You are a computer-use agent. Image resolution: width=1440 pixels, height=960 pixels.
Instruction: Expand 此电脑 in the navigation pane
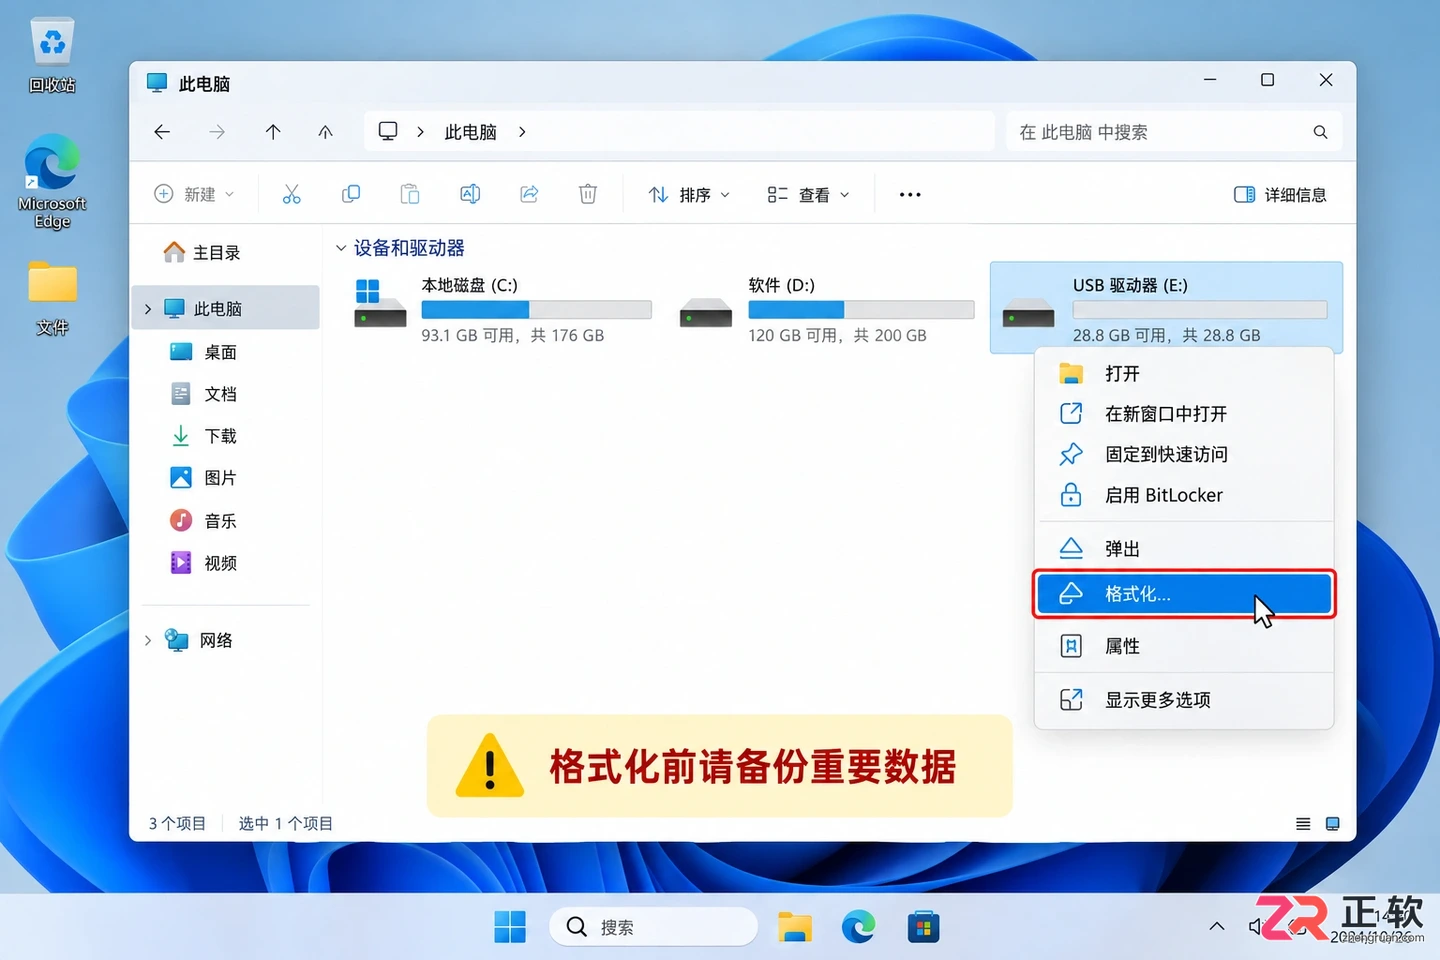click(x=148, y=309)
